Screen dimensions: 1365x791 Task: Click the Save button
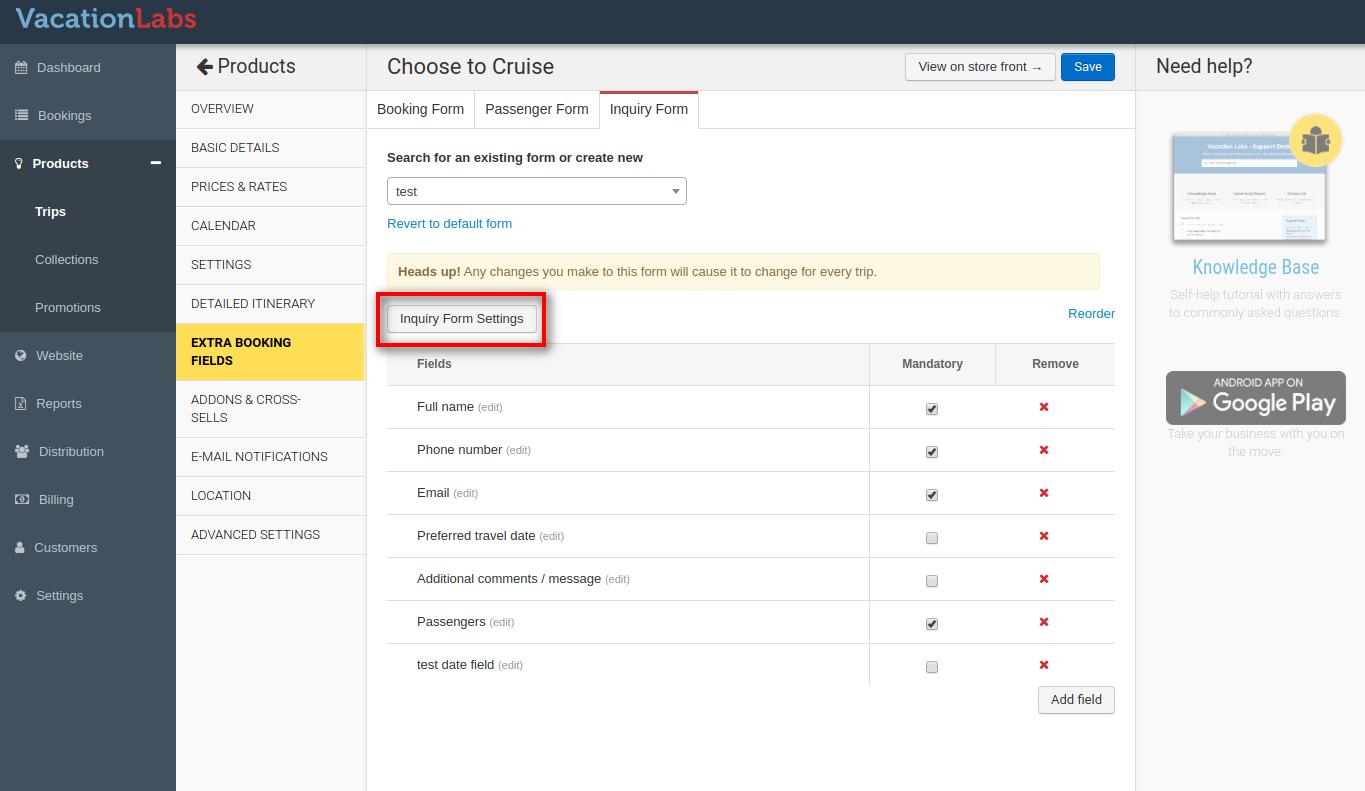pos(1087,67)
